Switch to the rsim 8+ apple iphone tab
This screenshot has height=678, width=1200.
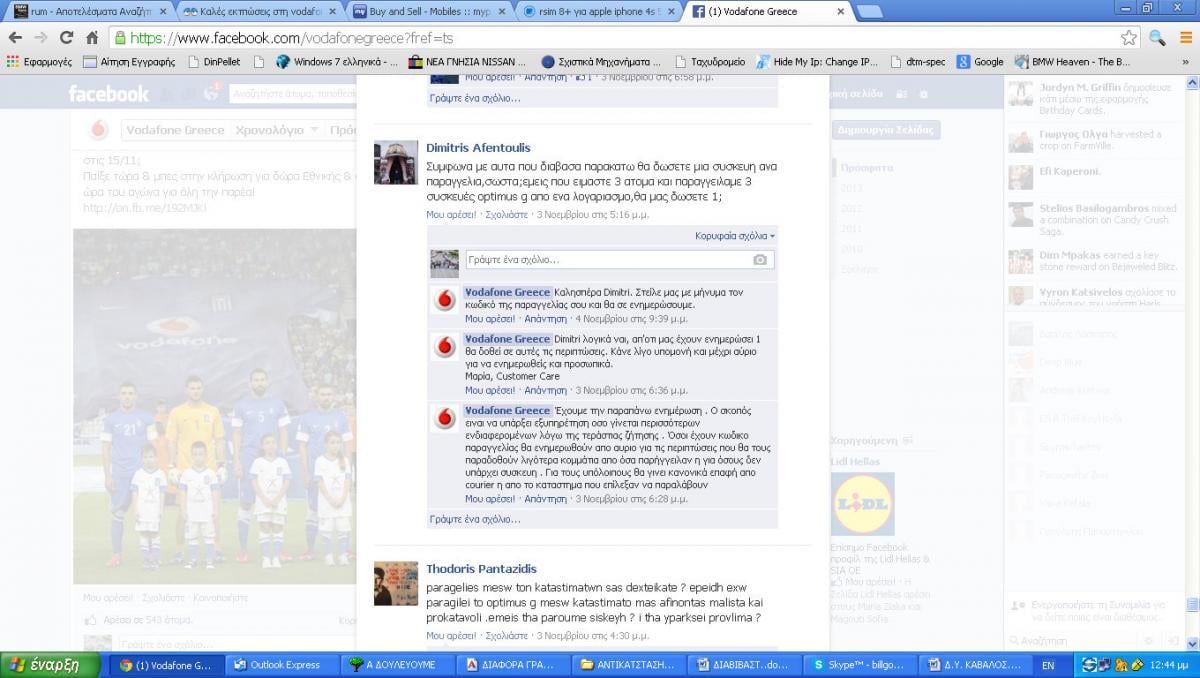pyautogui.click(x=598, y=12)
